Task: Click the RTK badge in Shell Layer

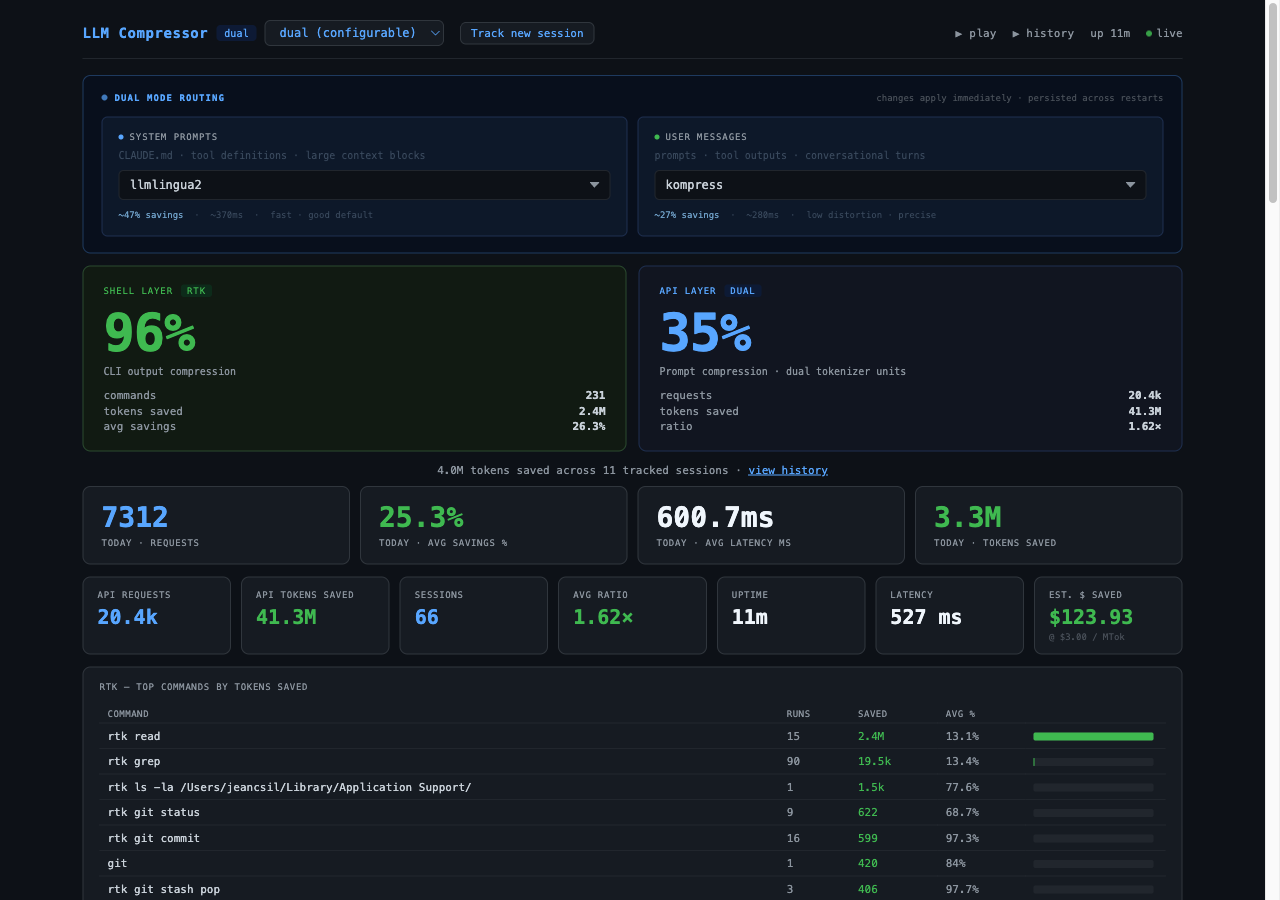Action: (196, 291)
